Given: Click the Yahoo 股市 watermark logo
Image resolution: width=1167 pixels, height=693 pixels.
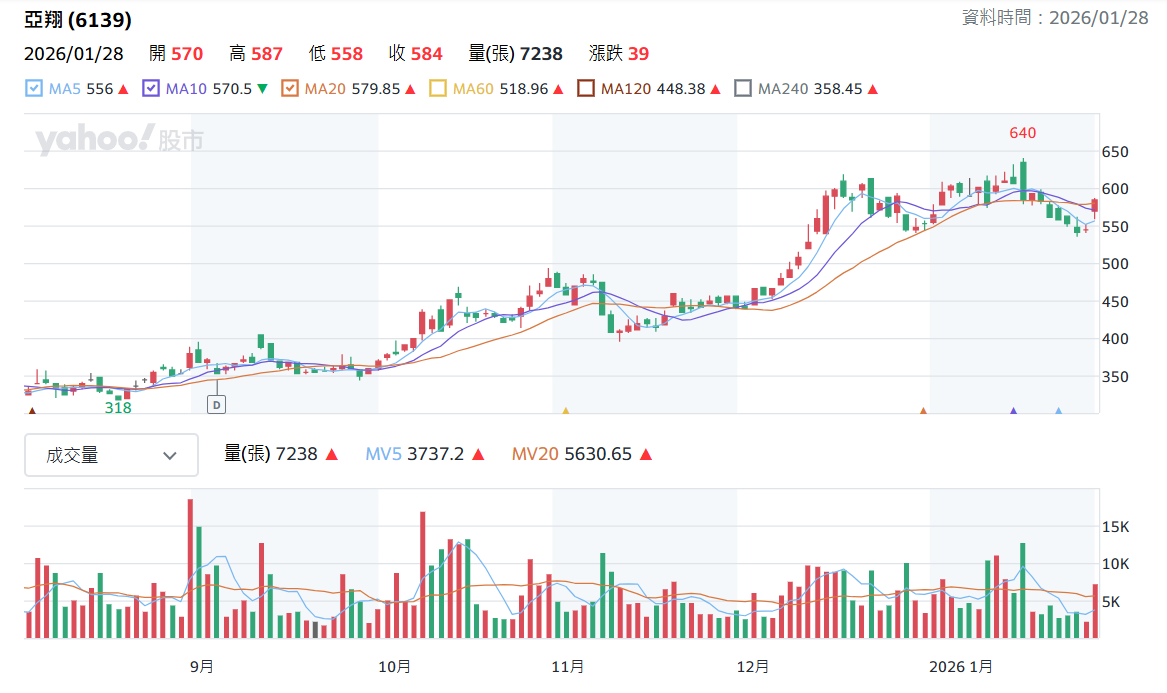Looking at the screenshot, I should (x=119, y=139).
